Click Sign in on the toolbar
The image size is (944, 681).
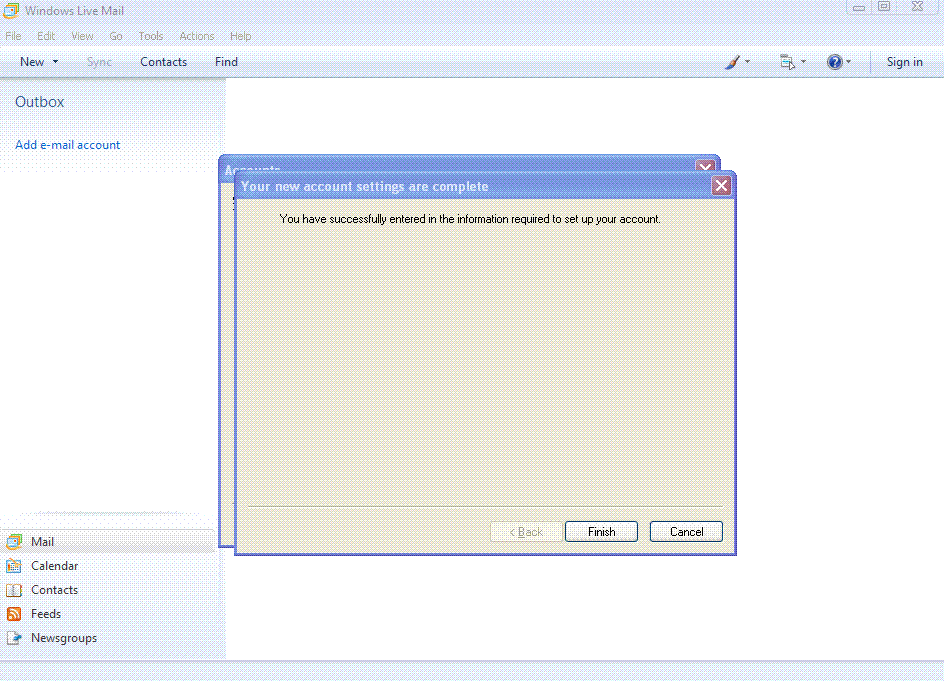click(904, 62)
